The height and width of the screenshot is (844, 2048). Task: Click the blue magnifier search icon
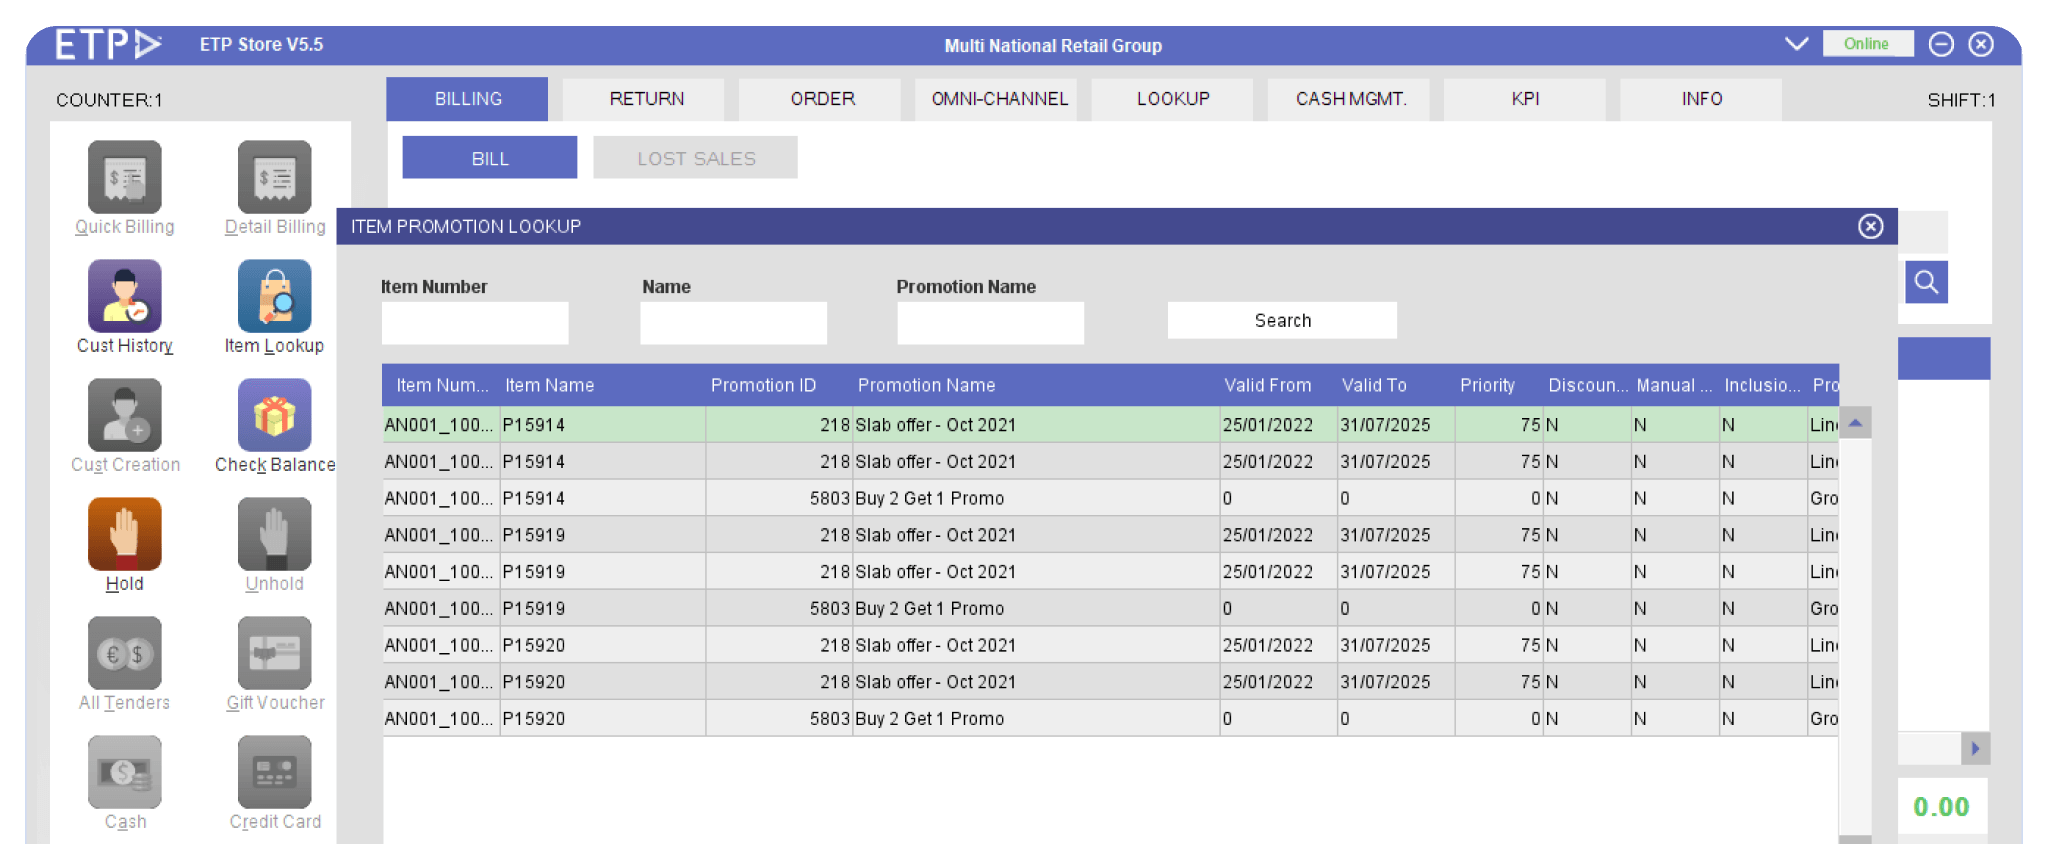pos(1925,283)
